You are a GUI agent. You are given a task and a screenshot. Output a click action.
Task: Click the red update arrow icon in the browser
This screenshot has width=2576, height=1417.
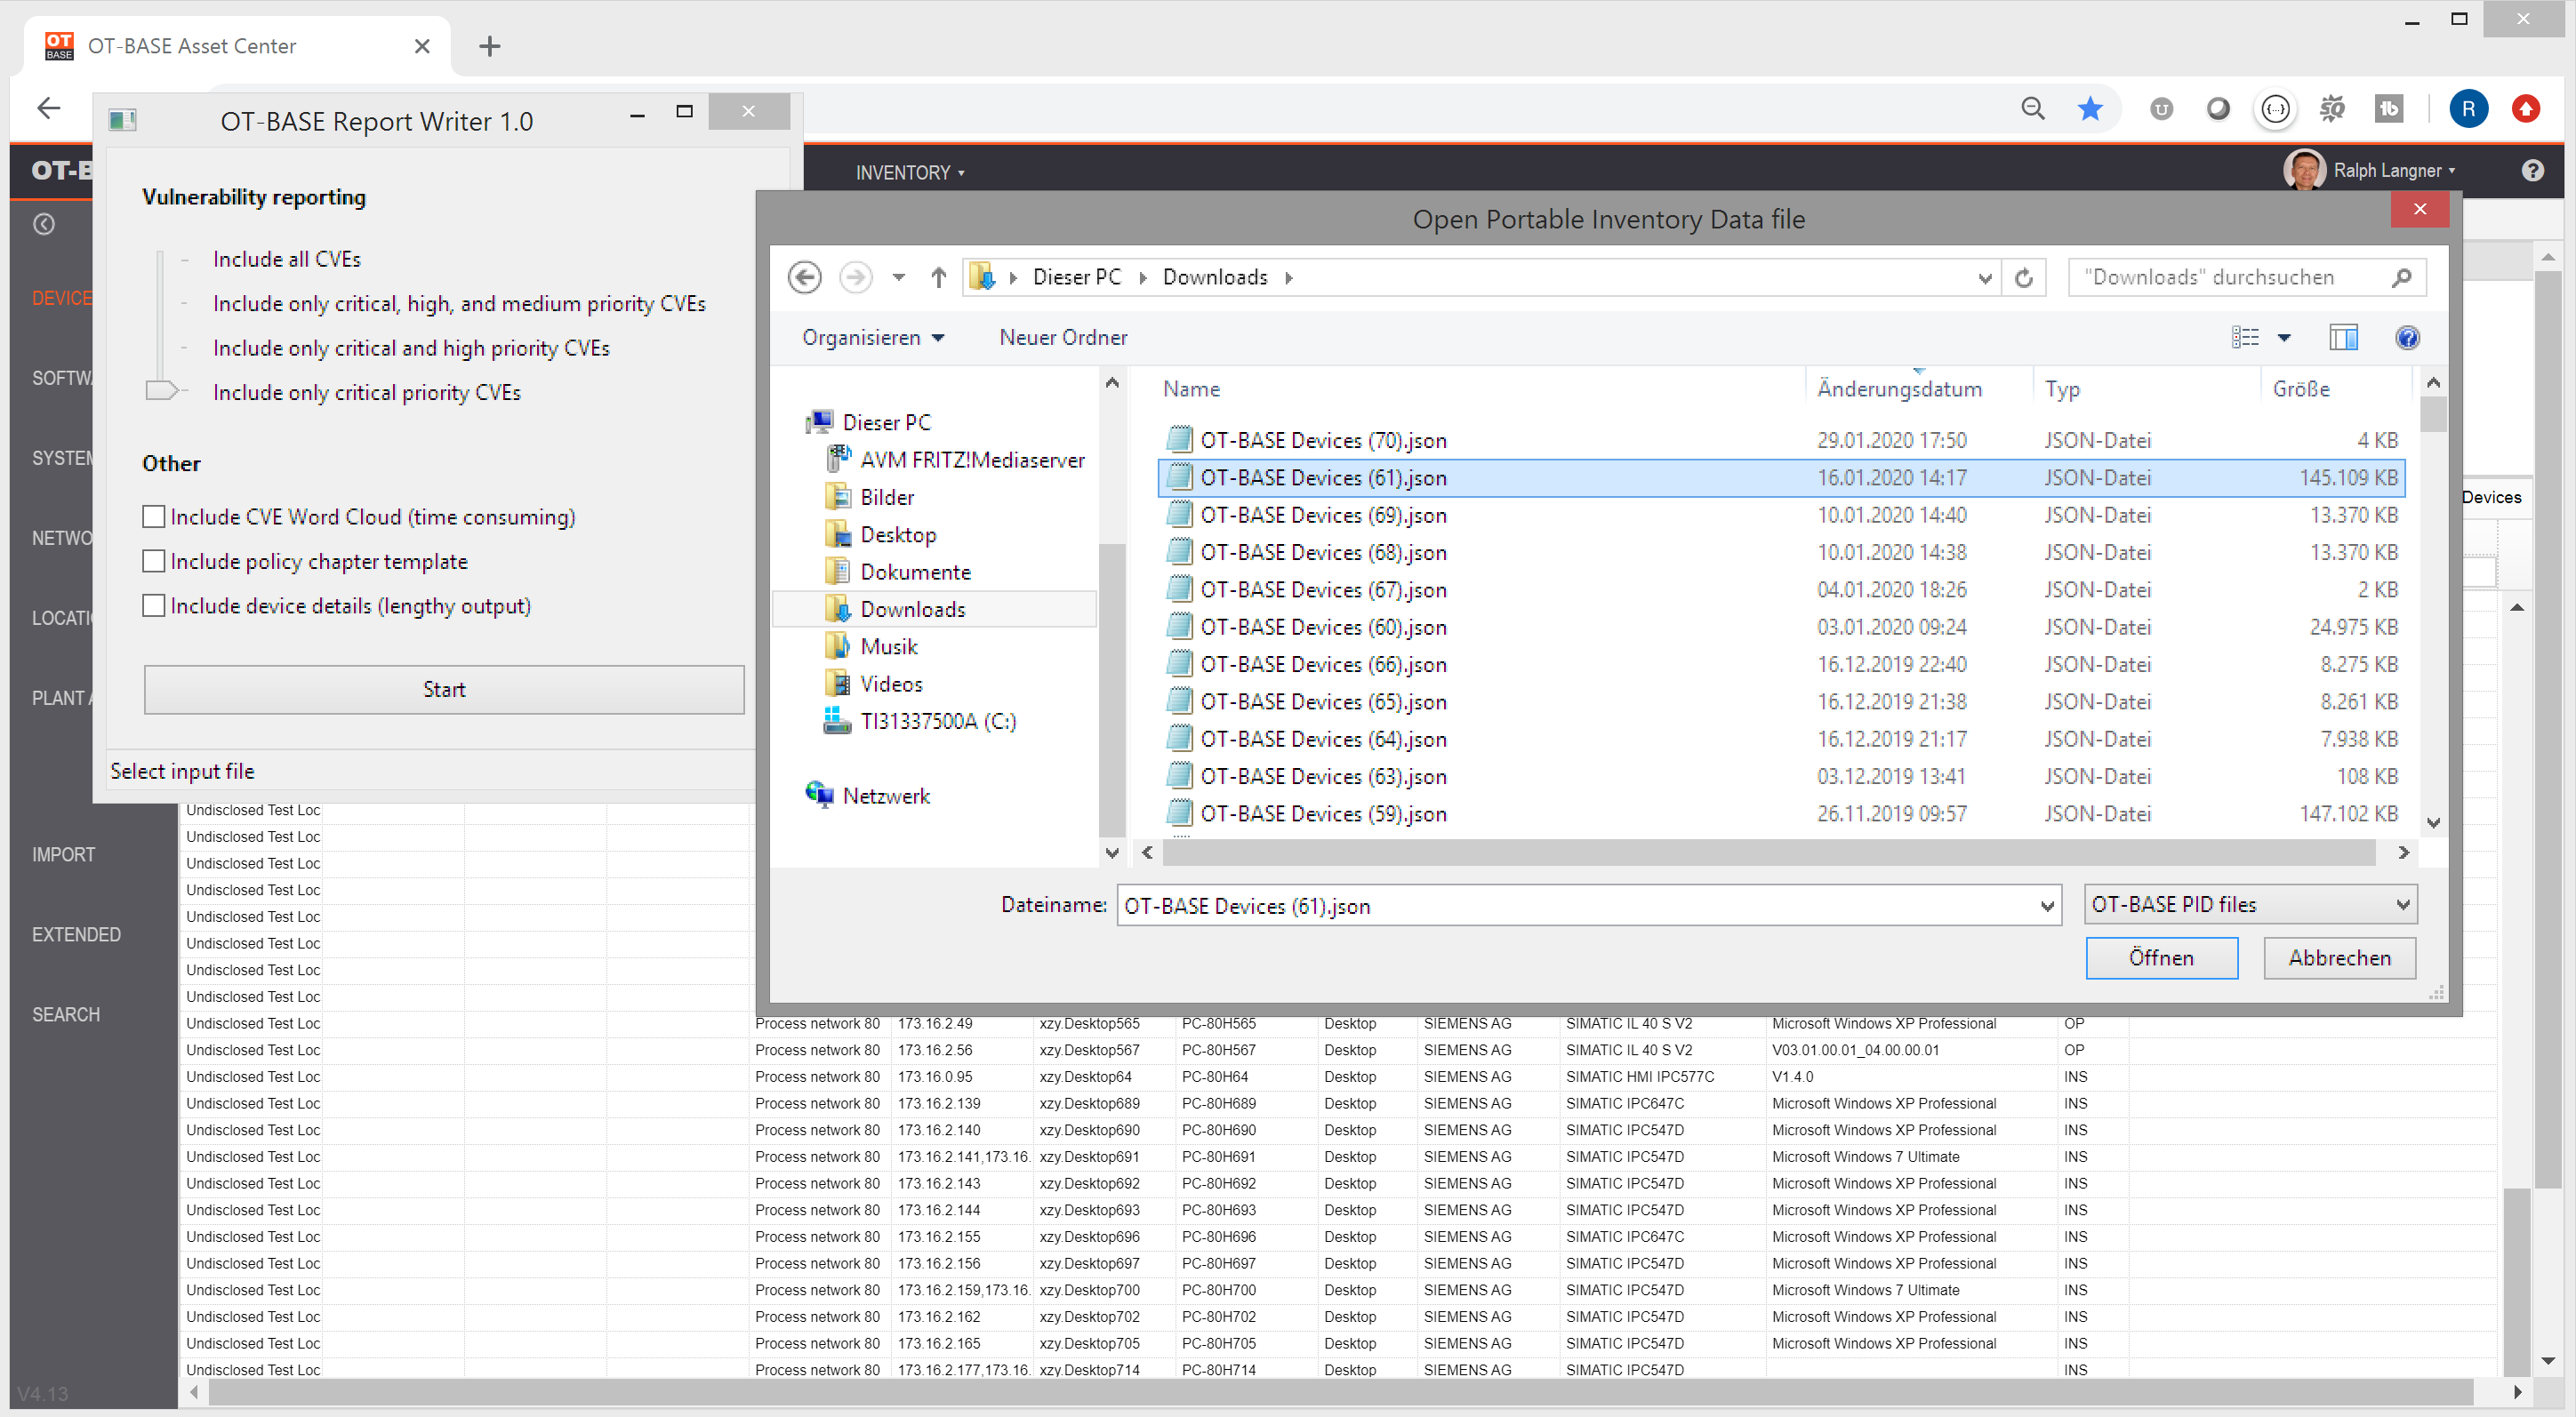click(2526, 108)
